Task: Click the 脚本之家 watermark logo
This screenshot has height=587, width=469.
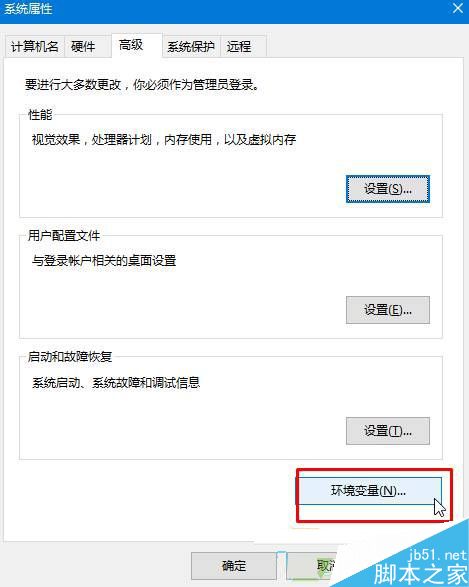Action: coord(421,574)
